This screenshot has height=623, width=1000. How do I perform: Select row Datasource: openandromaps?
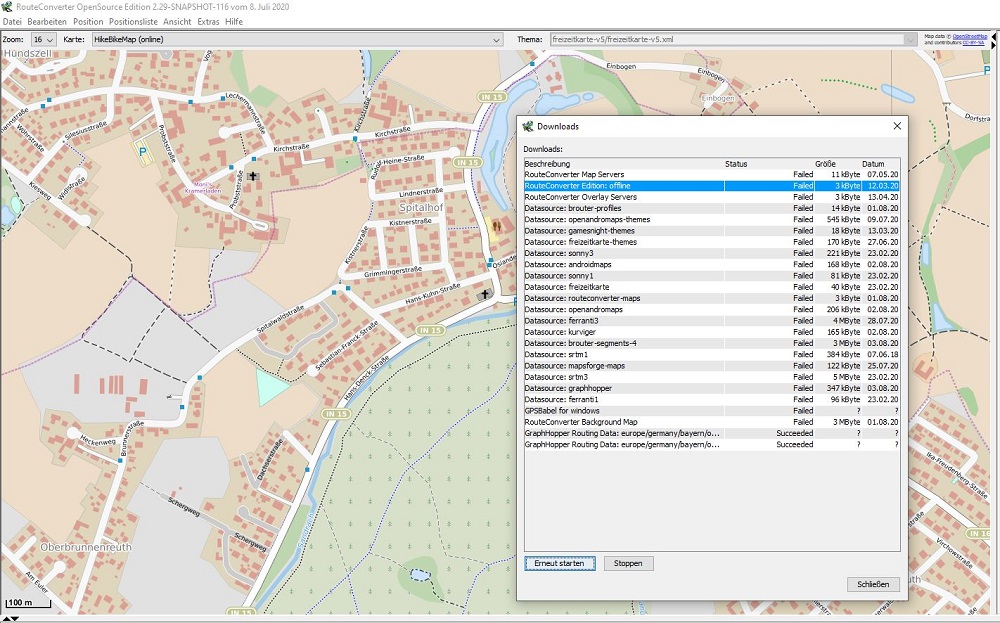click(712, 310)
